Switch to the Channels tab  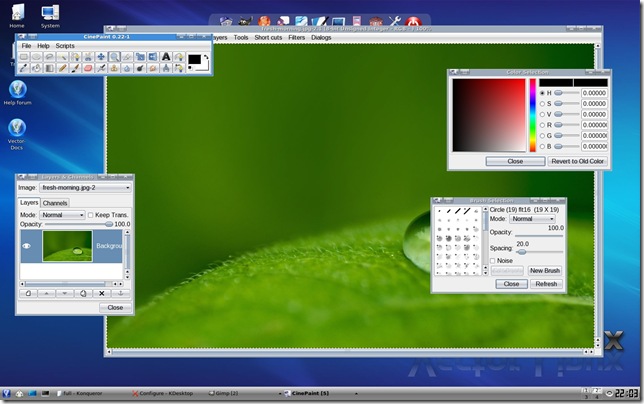(55, 203)
